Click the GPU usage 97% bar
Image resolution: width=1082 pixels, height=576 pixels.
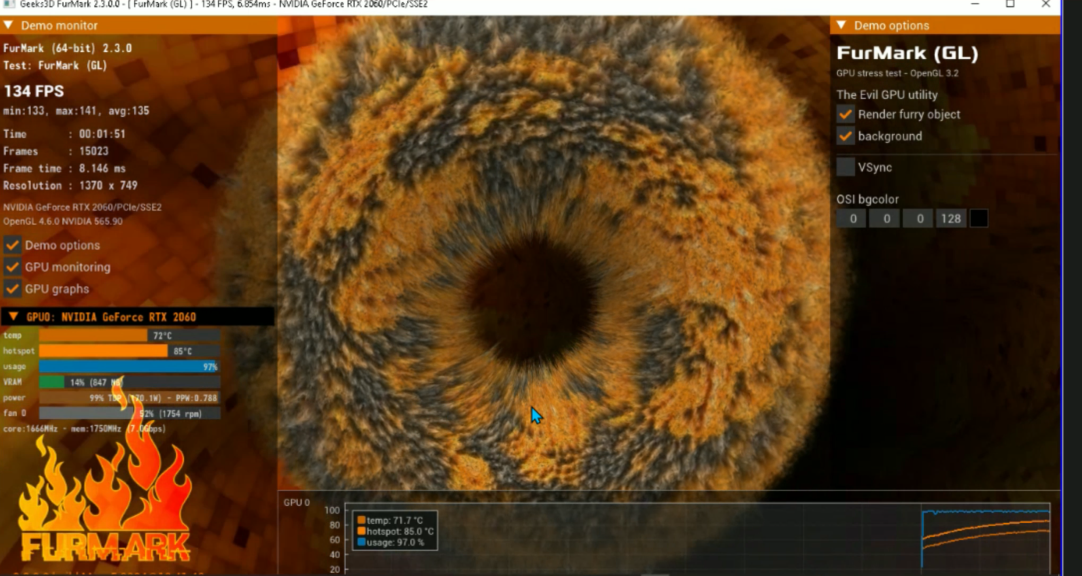coord(130,366)
